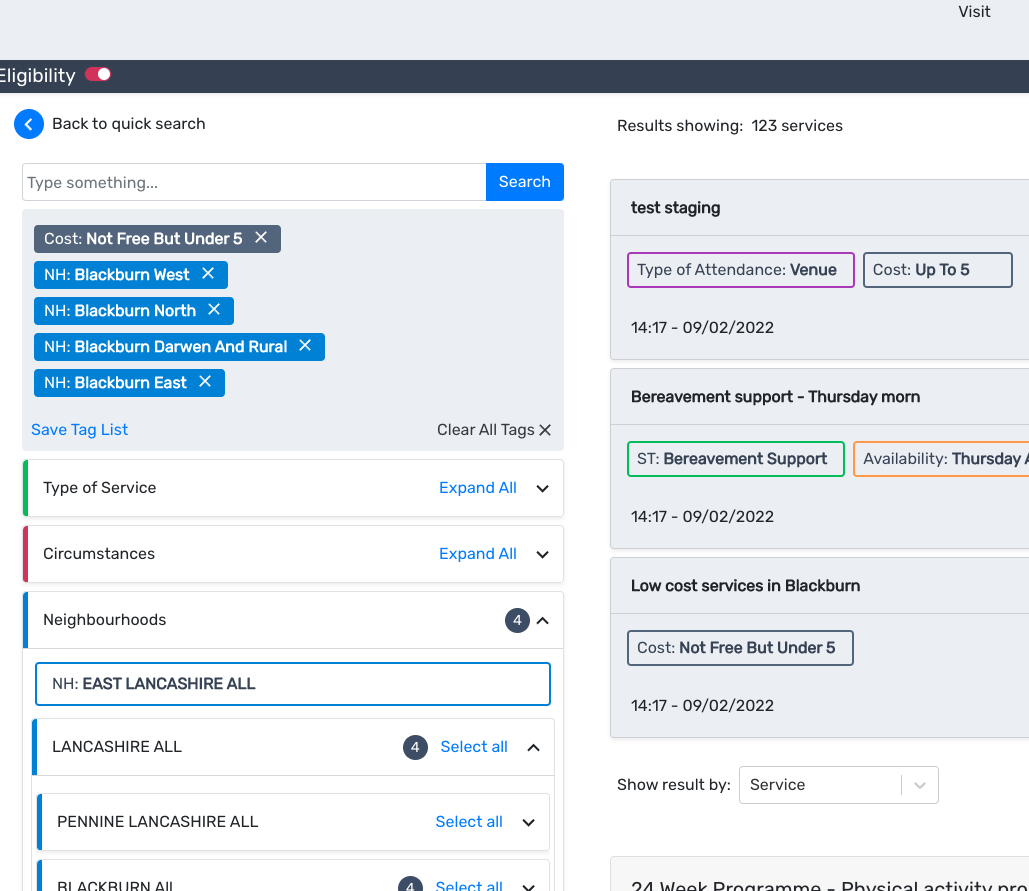
Task: Click the Save Tag List link
Action: (x=80, y=430)
